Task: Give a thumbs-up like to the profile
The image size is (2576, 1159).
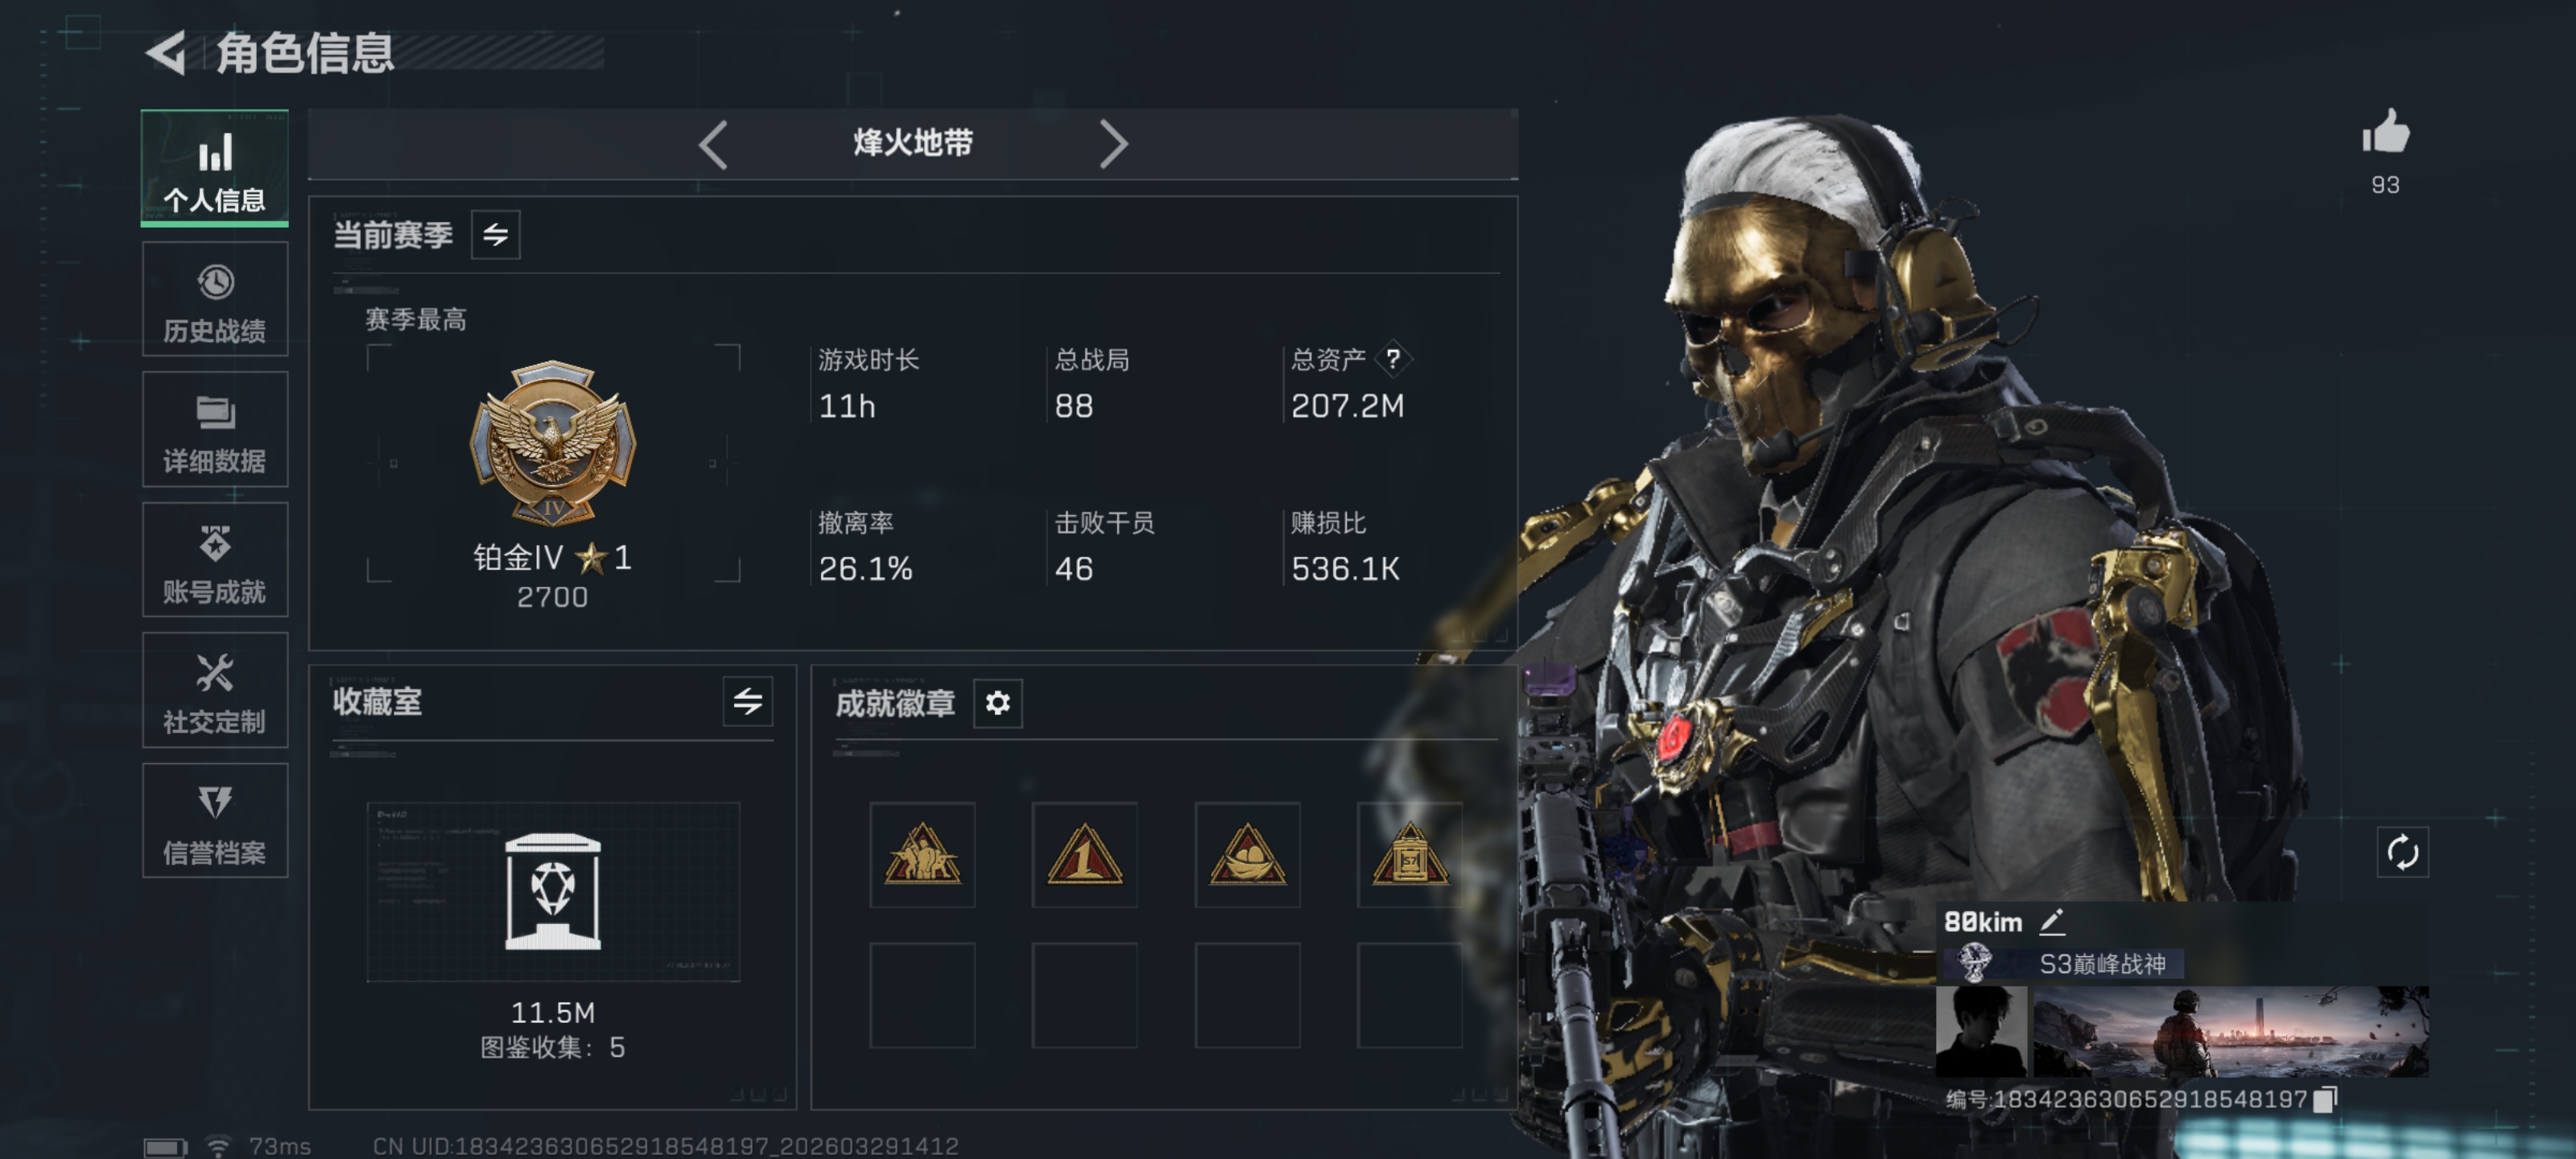Action: click(2386, 132)
